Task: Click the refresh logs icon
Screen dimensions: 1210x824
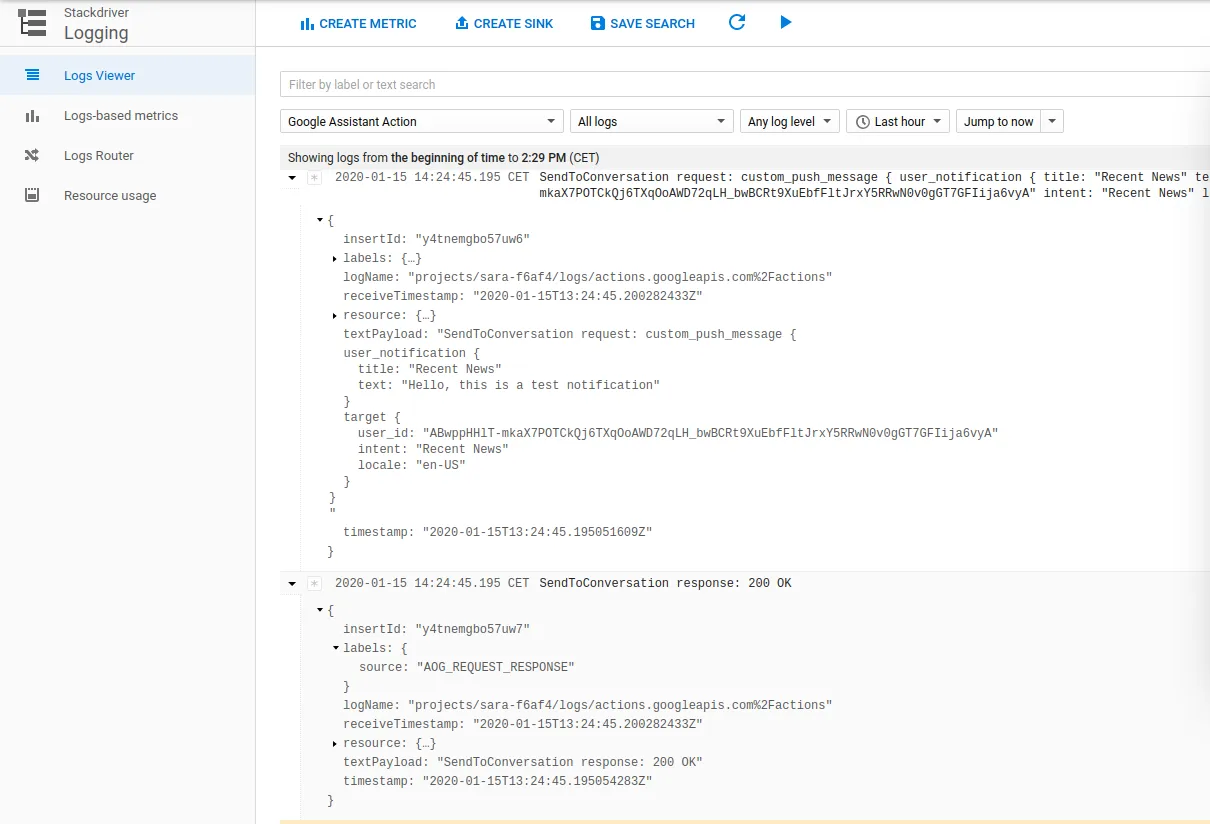Action: click(737, 22)
